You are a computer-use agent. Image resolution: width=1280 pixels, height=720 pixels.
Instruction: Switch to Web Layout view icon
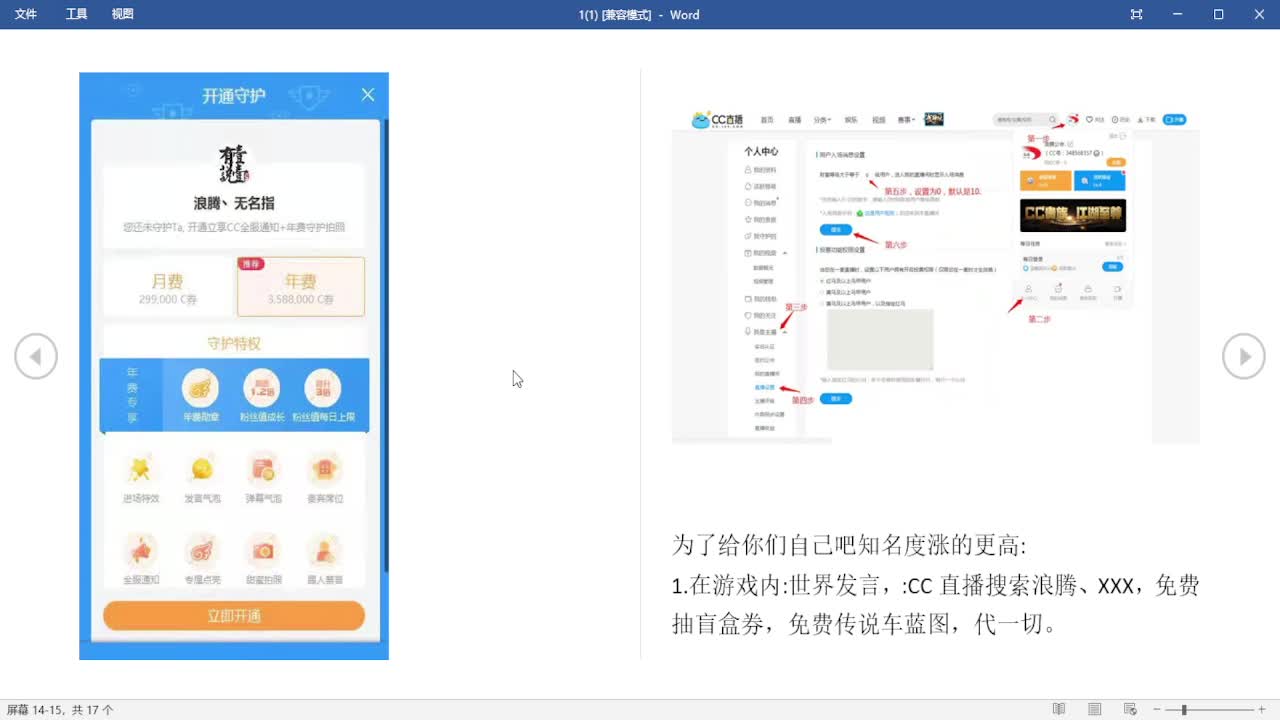click(x=1130, y=709)
